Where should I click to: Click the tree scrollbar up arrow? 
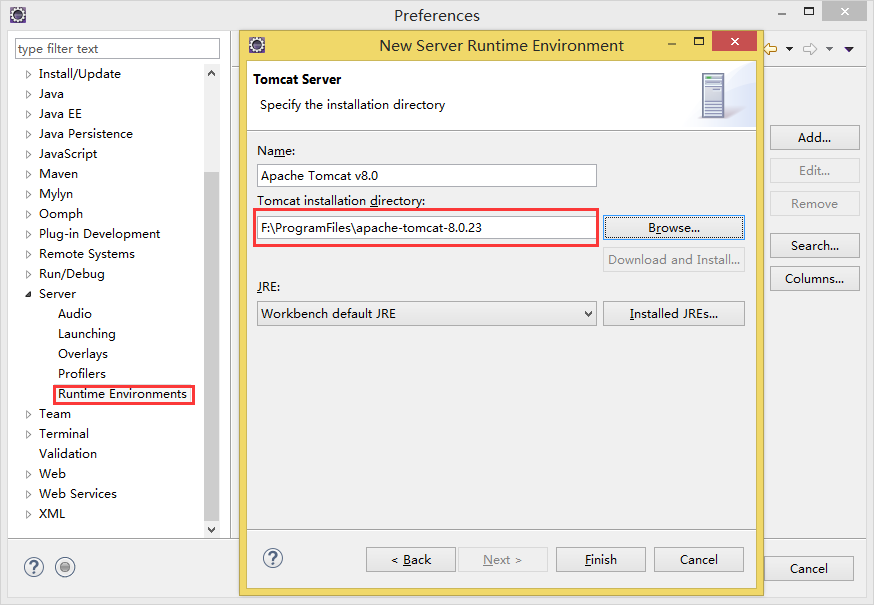coord(211,73)
